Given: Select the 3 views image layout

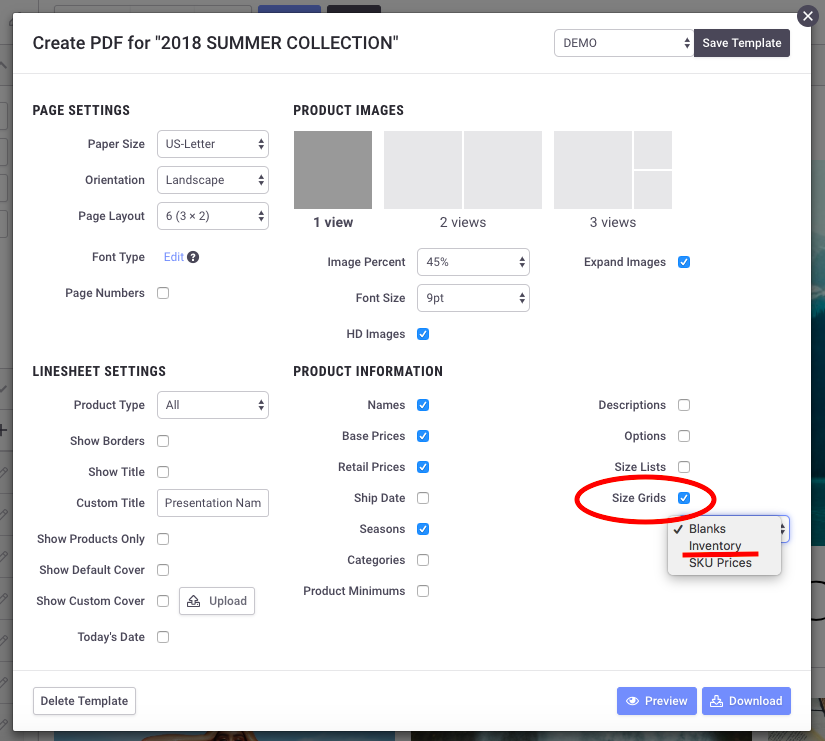Looking at the screenshot, I should pos(612,170).
